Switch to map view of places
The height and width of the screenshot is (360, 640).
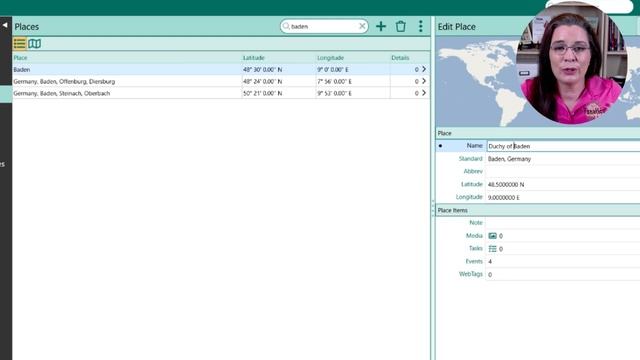click(35, 44)
